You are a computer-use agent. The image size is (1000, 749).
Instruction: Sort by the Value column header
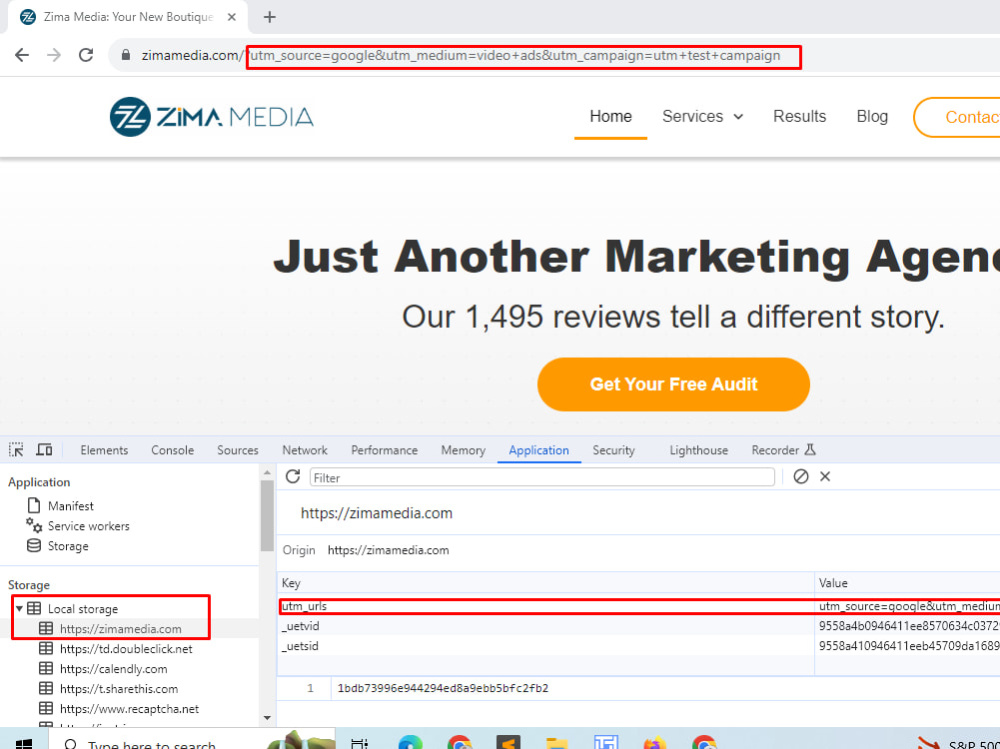coord(907,583)
